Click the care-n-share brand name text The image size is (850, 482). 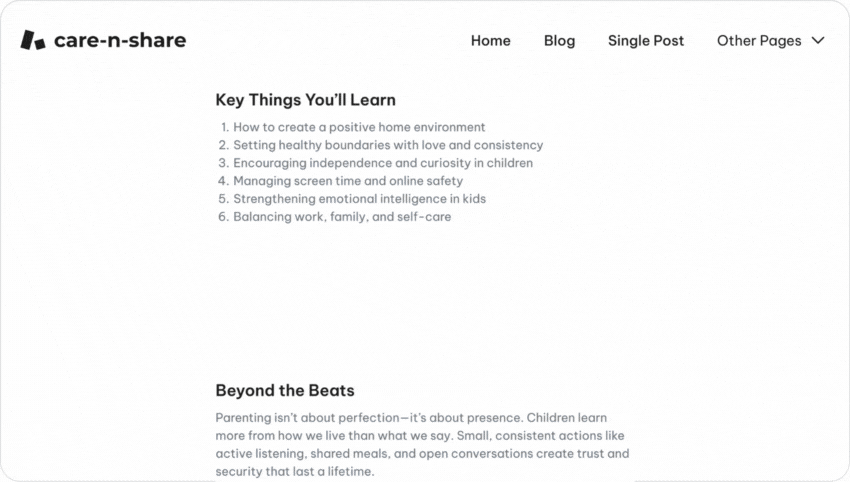pos(120,40)
